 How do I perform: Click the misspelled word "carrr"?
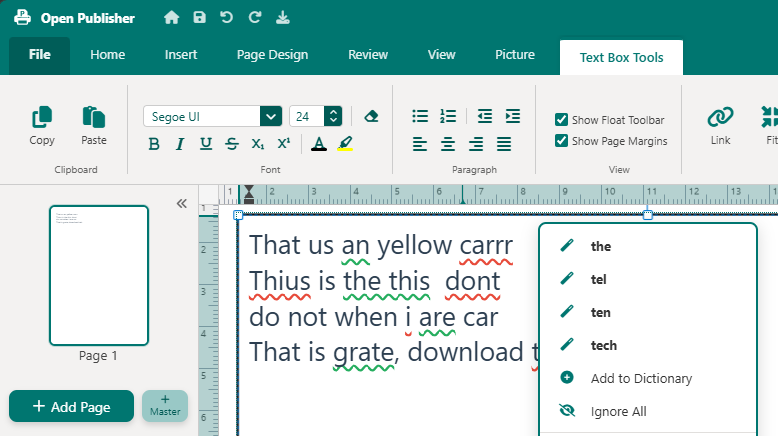486,246
